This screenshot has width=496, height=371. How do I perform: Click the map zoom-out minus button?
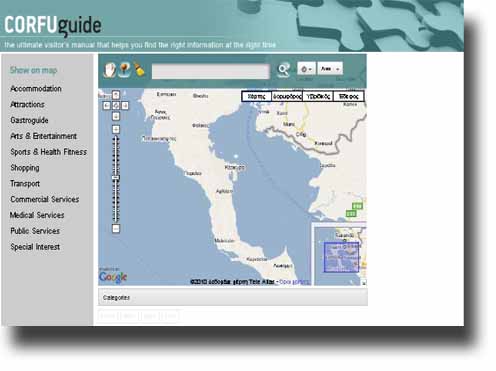pyautogui.click(x=116, y=229)
